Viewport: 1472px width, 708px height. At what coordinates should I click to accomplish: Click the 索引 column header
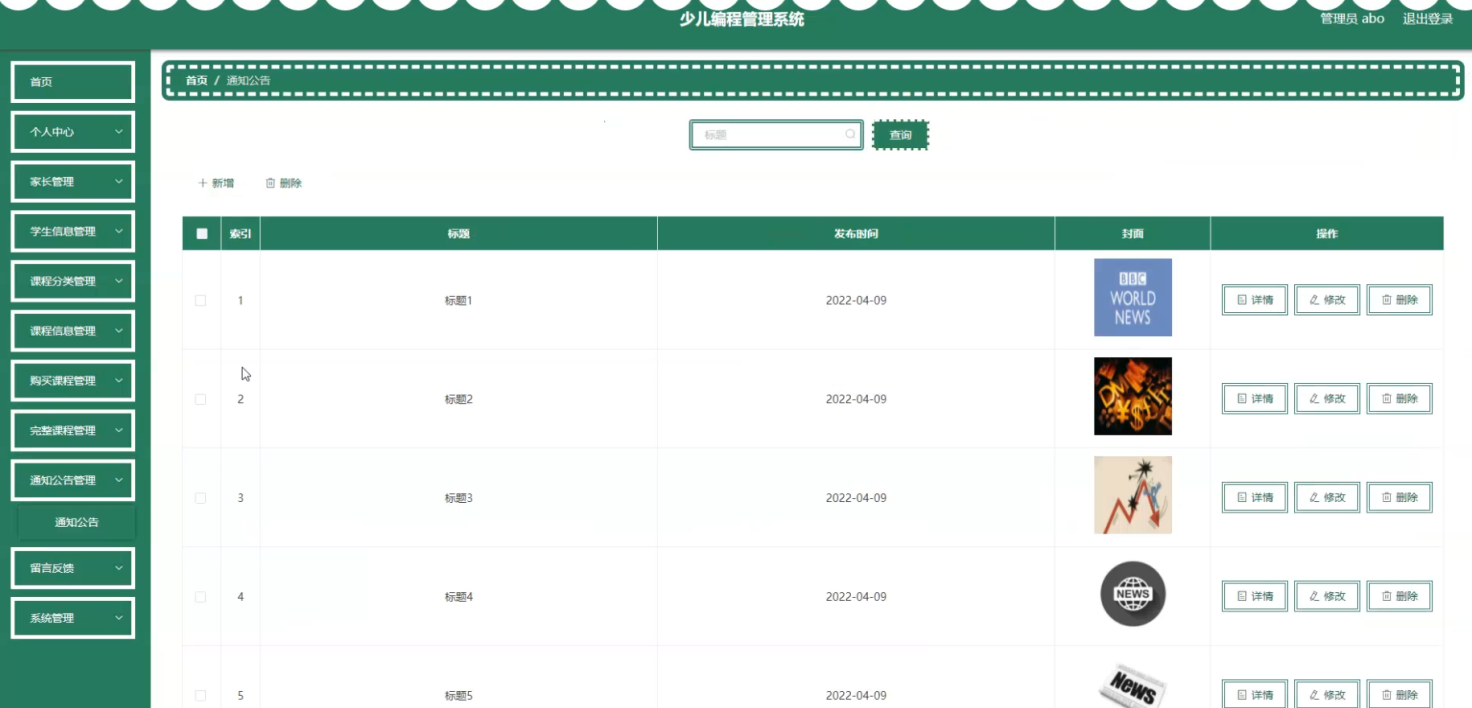click(x=240, y=234)
